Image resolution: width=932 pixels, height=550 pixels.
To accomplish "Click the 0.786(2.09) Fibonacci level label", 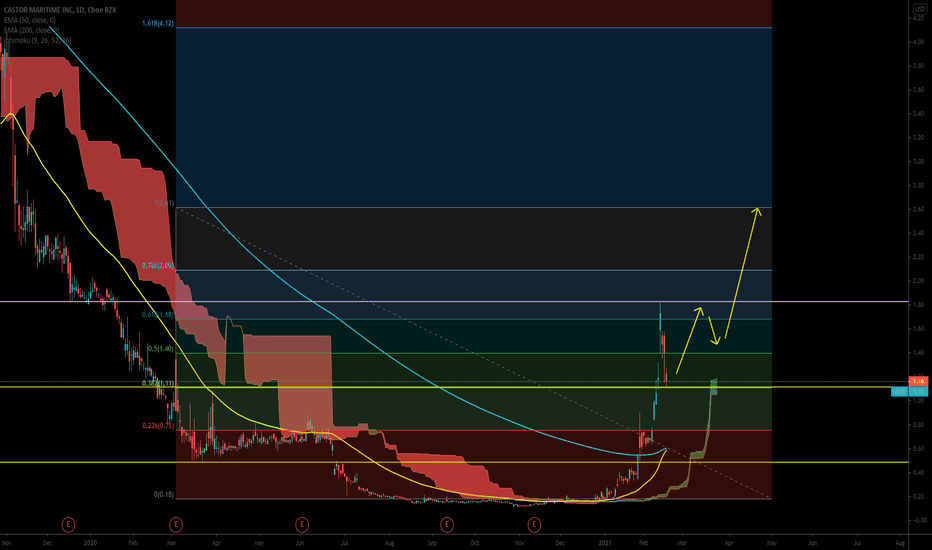I will click(158, 266).
